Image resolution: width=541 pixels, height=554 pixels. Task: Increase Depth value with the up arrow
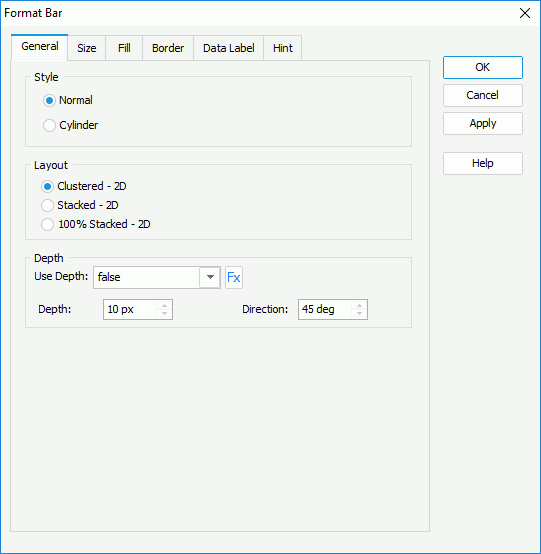coord(164,306)
